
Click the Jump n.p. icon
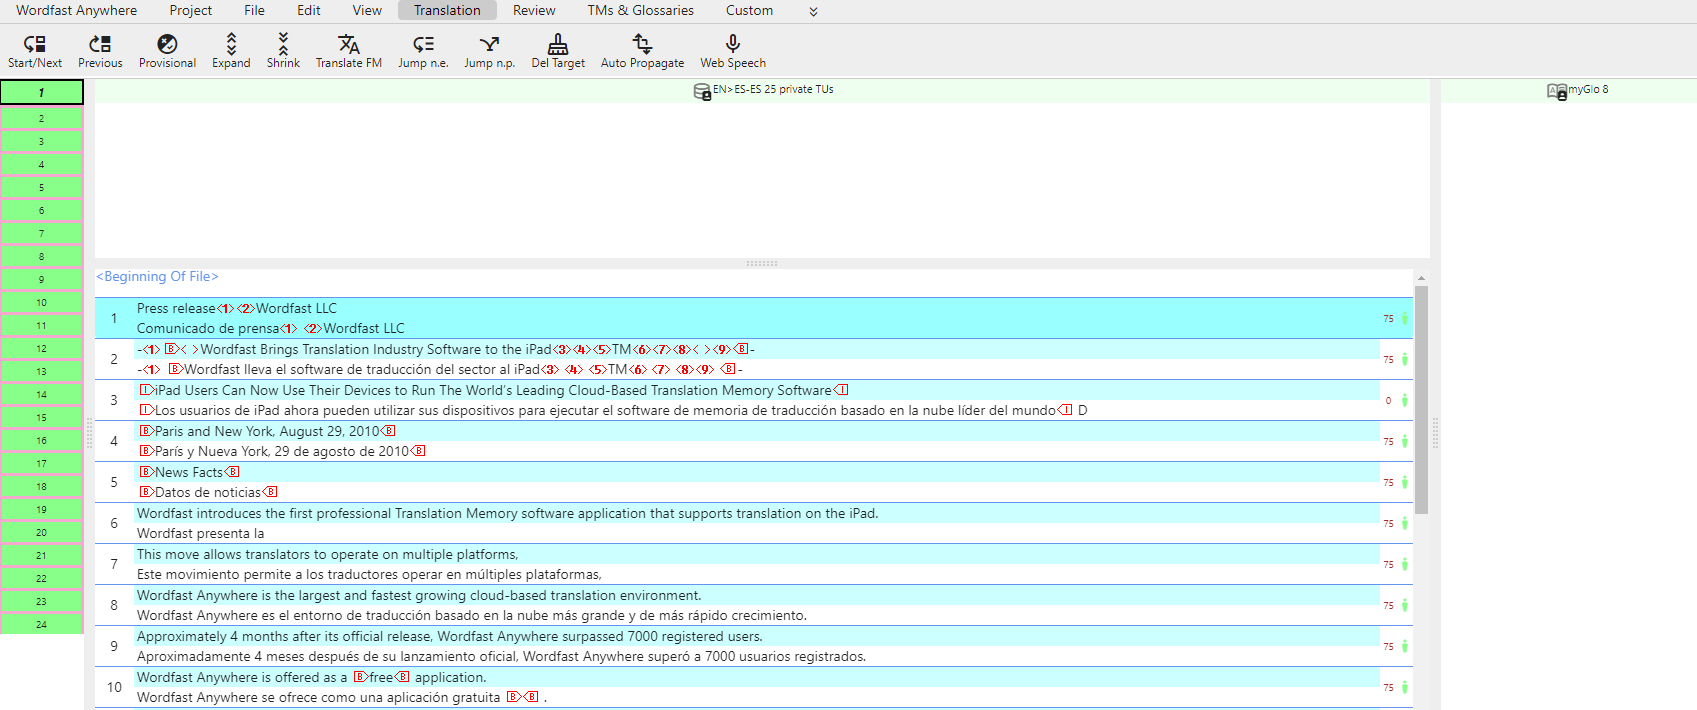click(x=489, y=43)
